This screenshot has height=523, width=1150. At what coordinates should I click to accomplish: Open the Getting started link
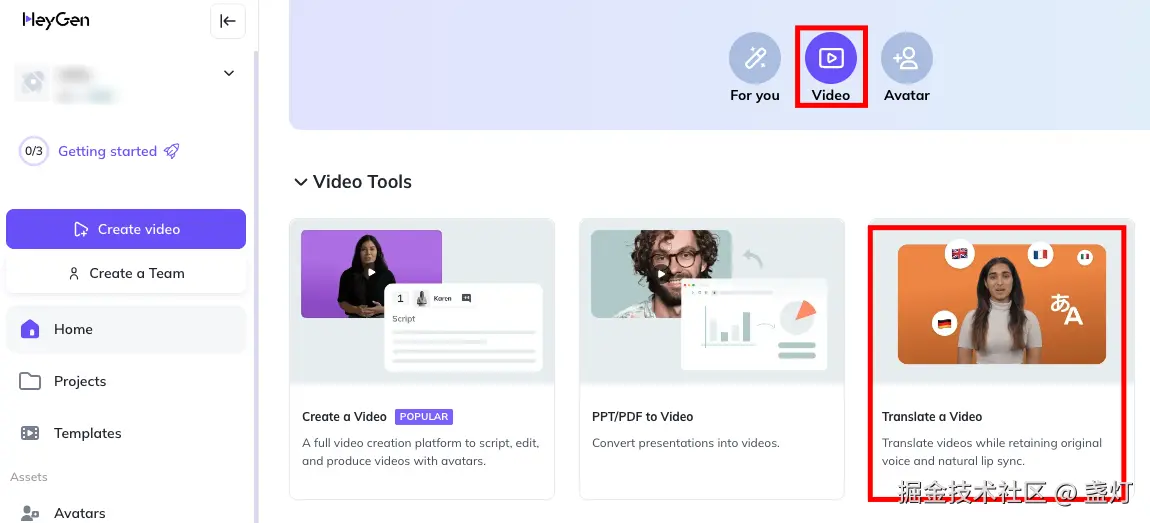tap(107, 152)
